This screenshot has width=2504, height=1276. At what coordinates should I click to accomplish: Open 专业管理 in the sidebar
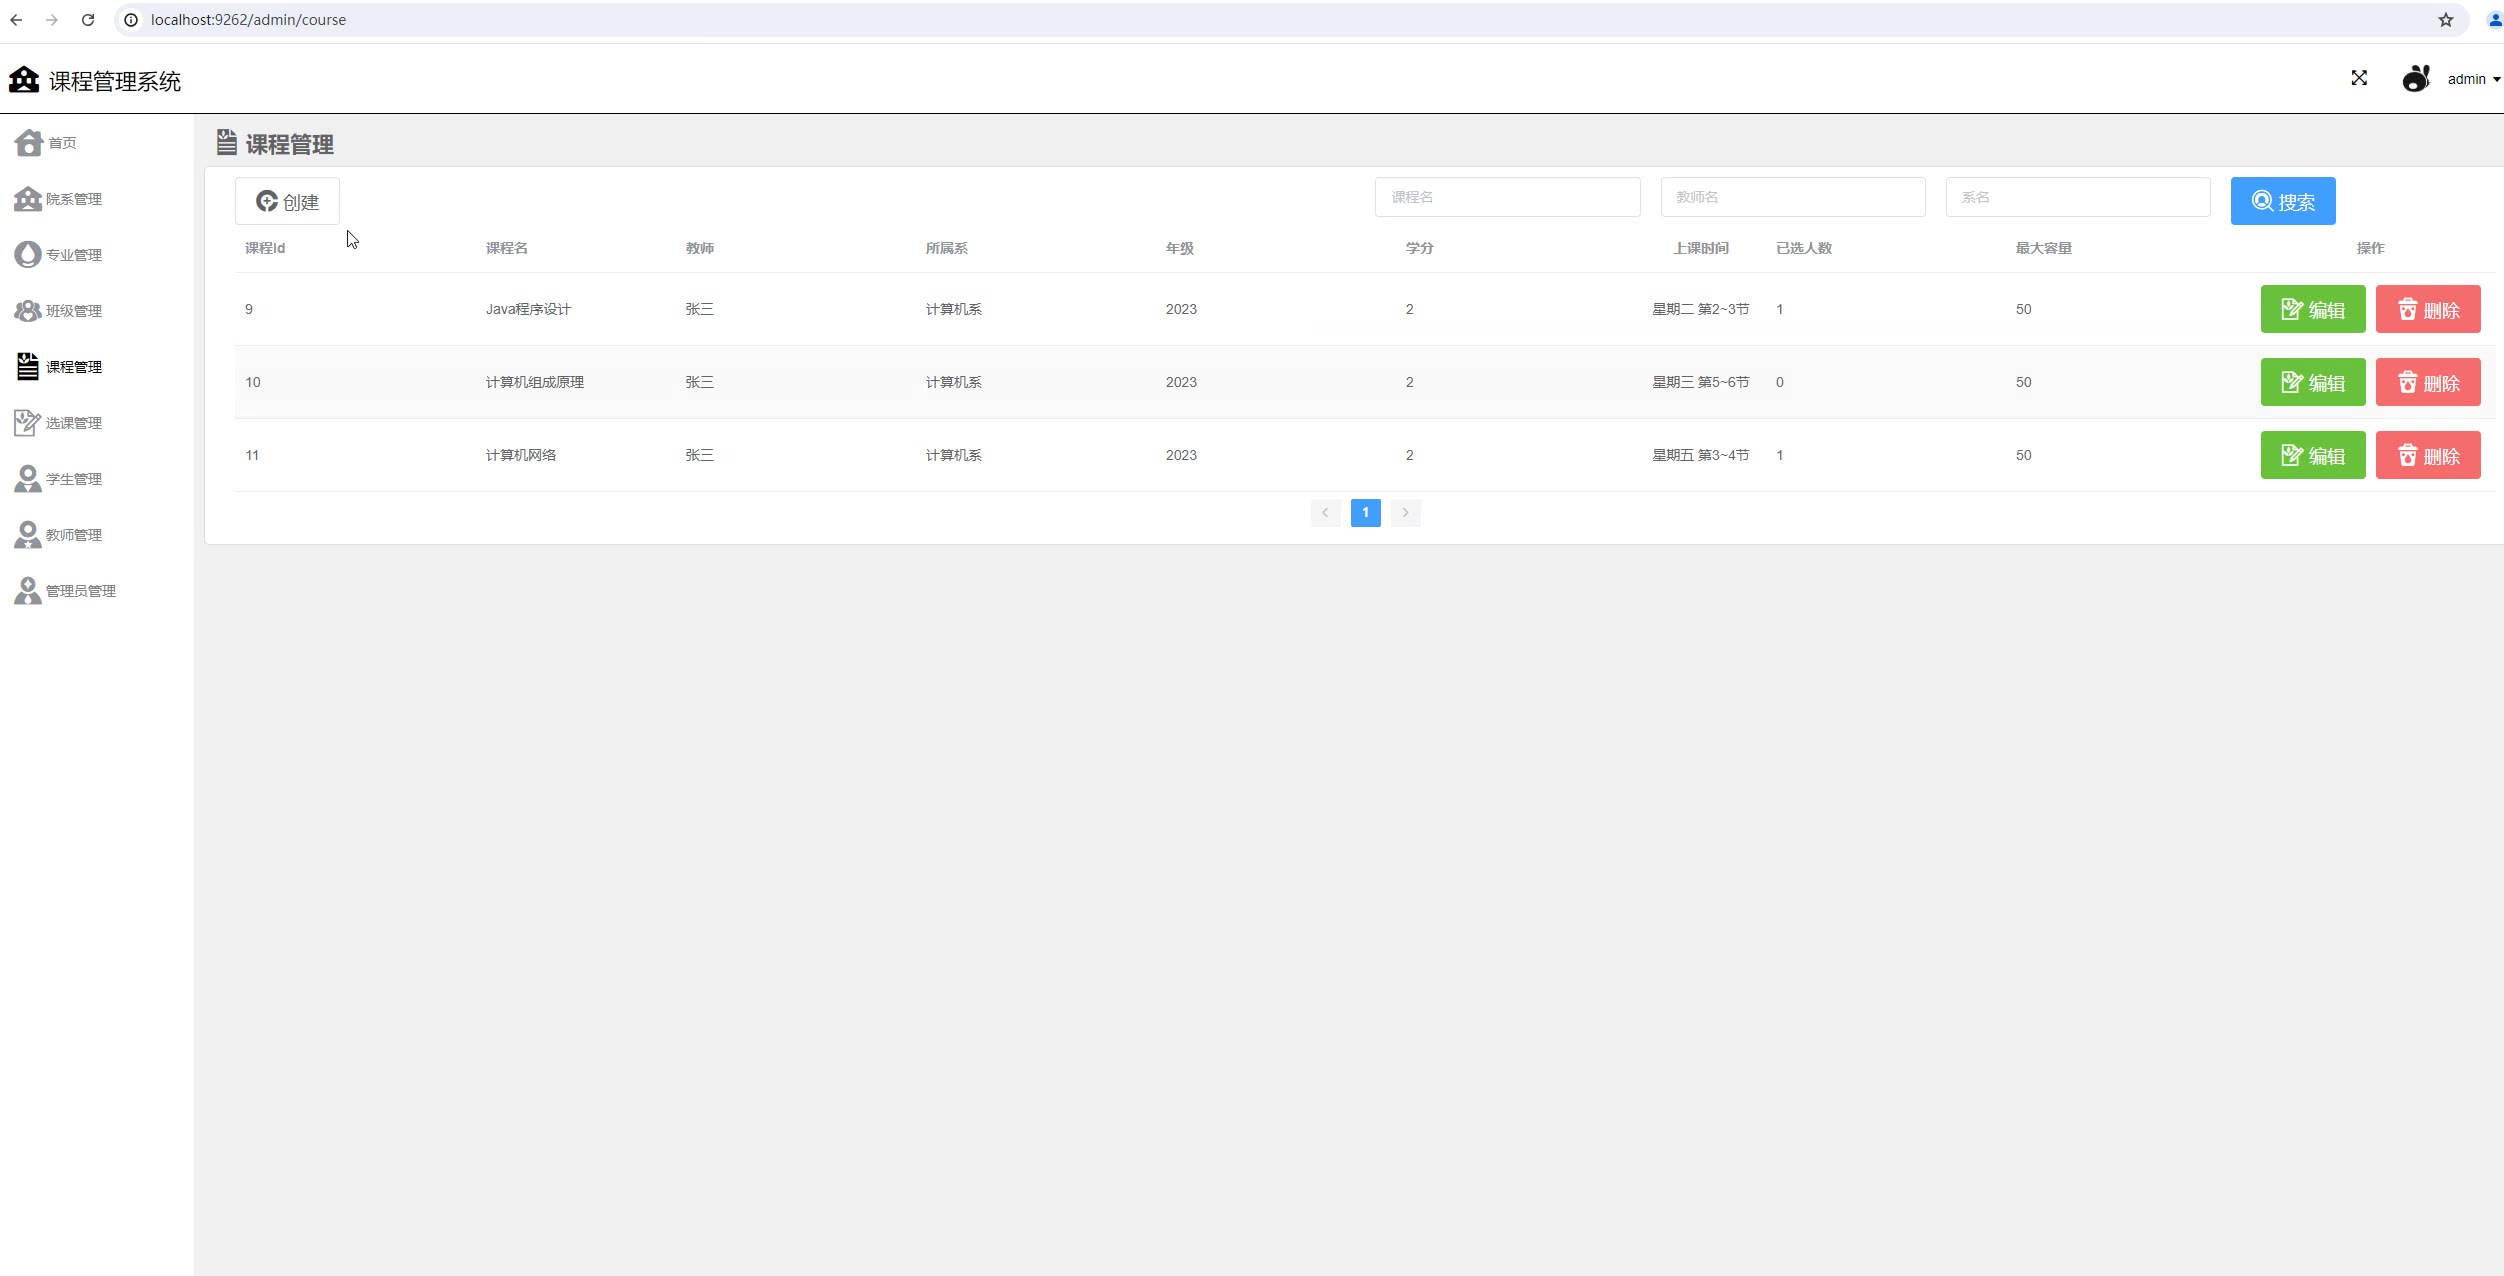tap(74, 255)
